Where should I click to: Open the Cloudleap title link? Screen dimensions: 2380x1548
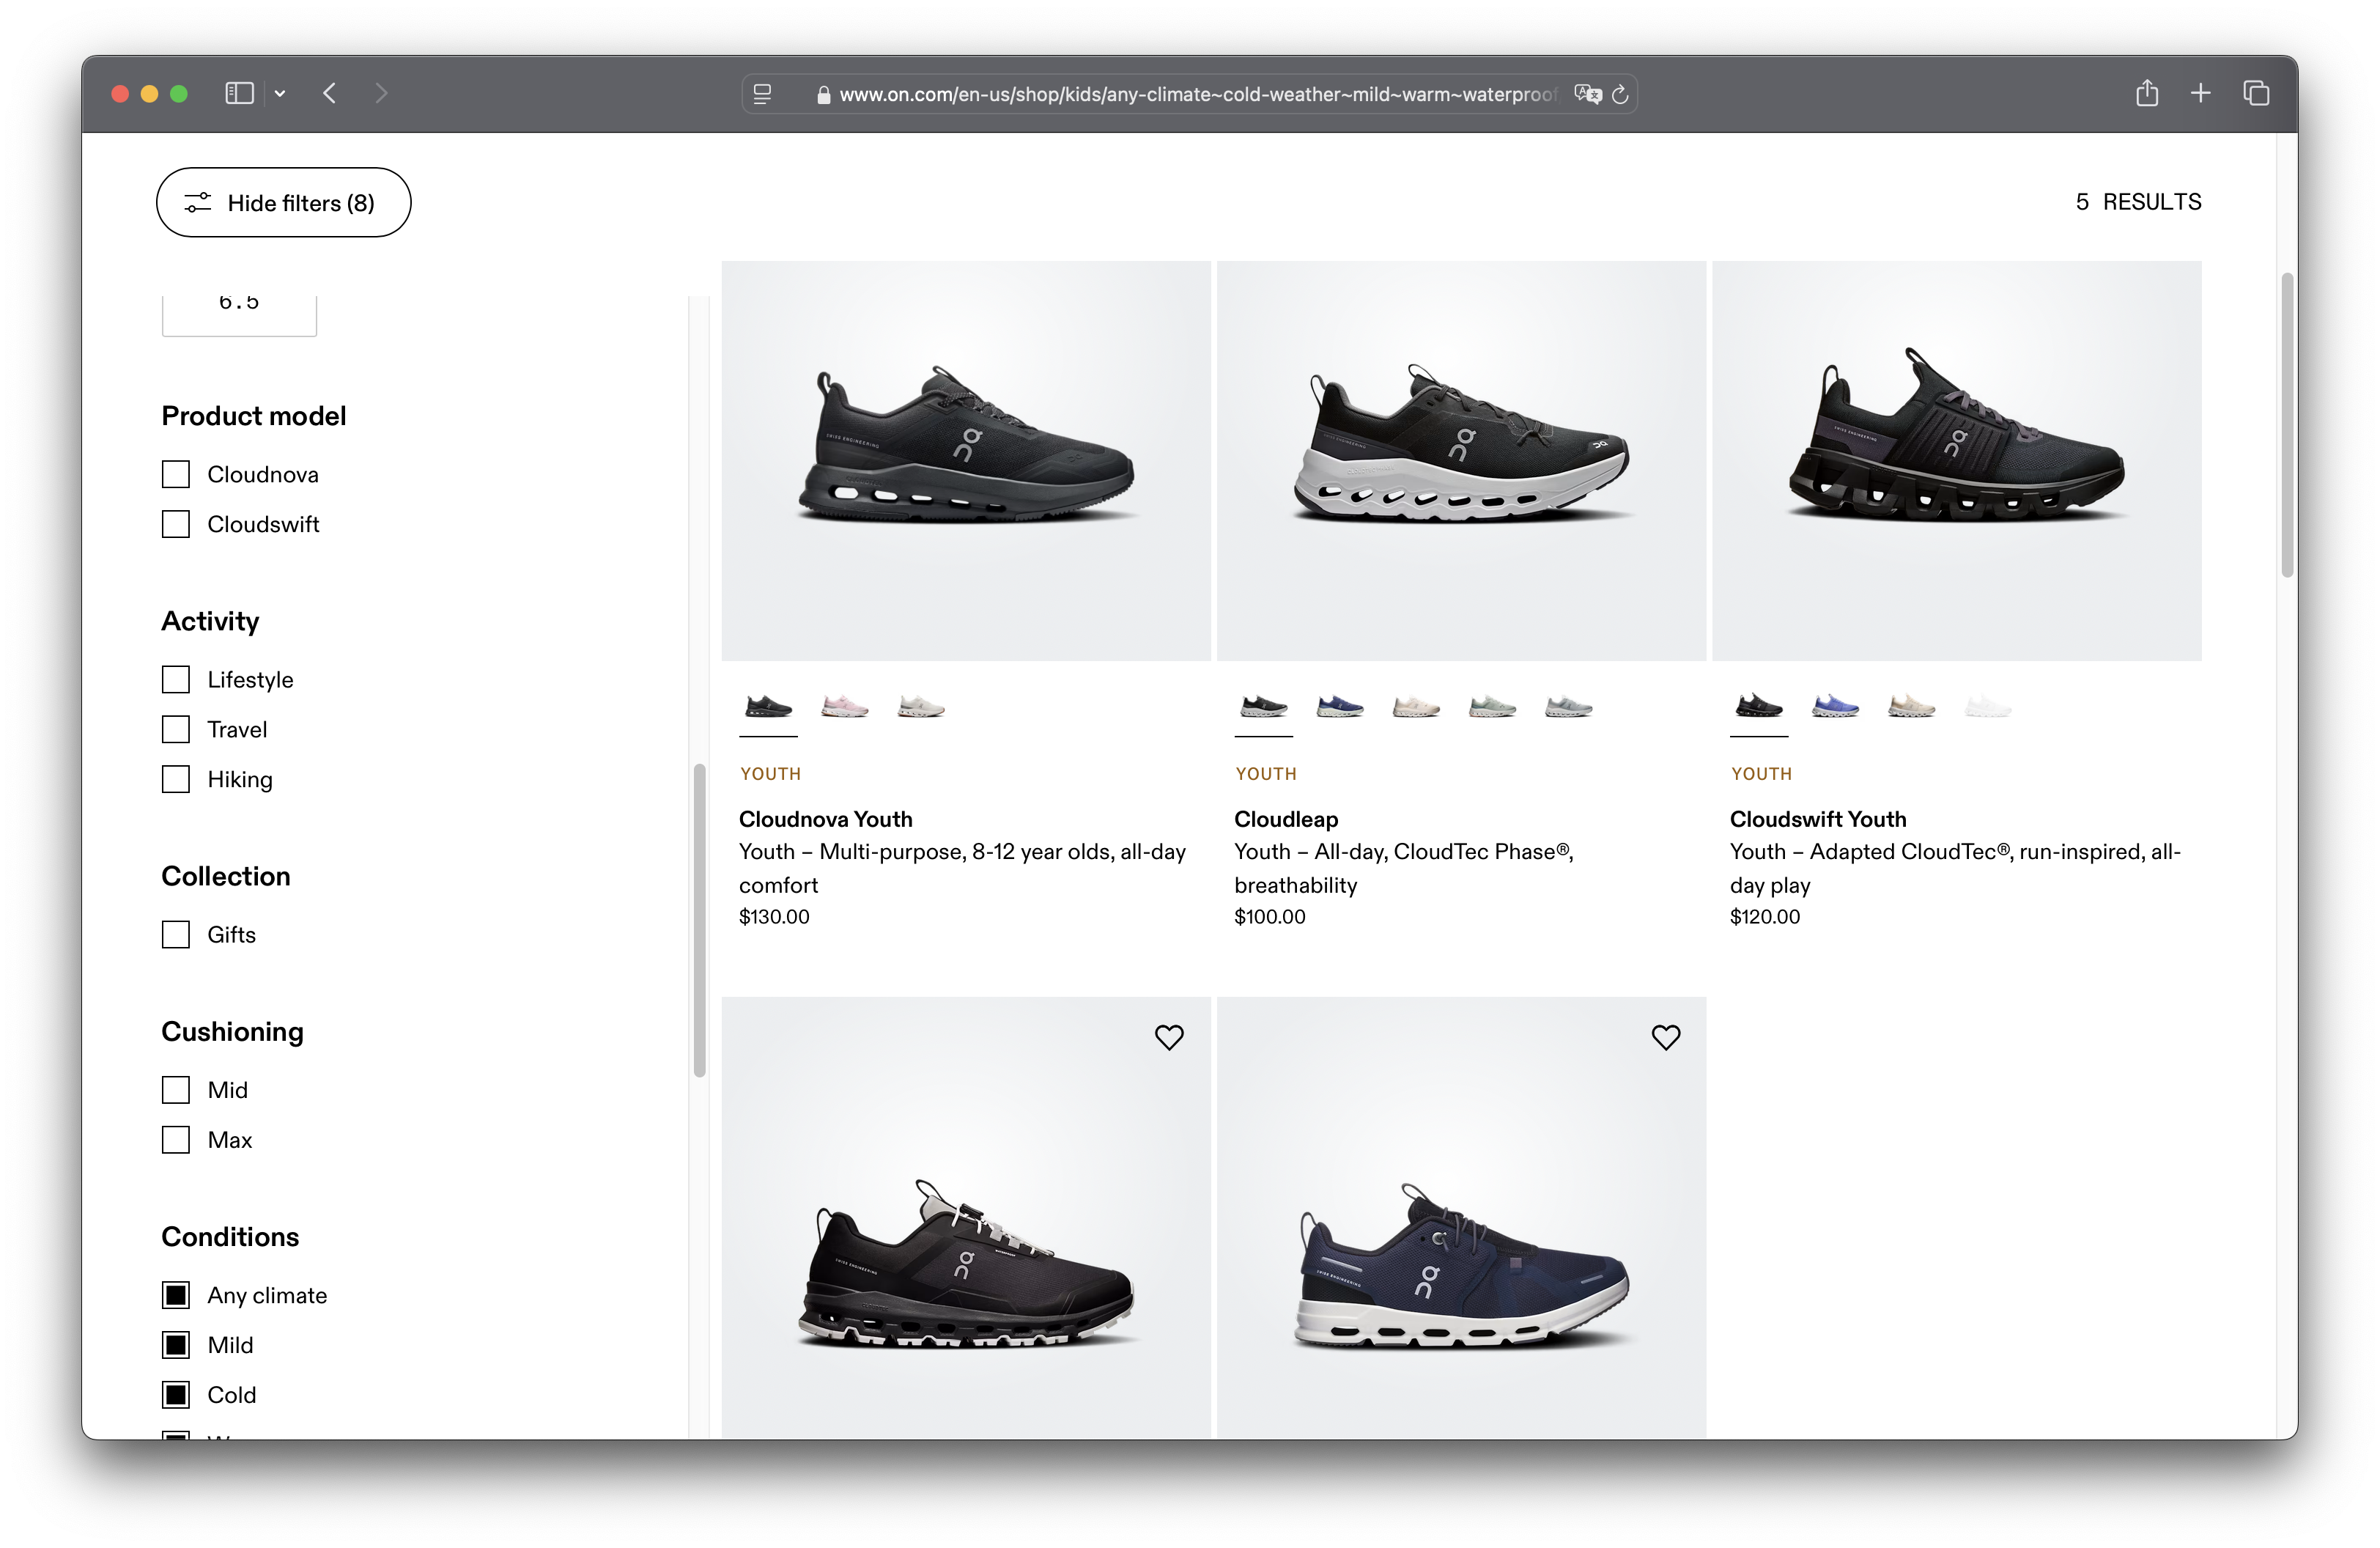coord(1286,819)
